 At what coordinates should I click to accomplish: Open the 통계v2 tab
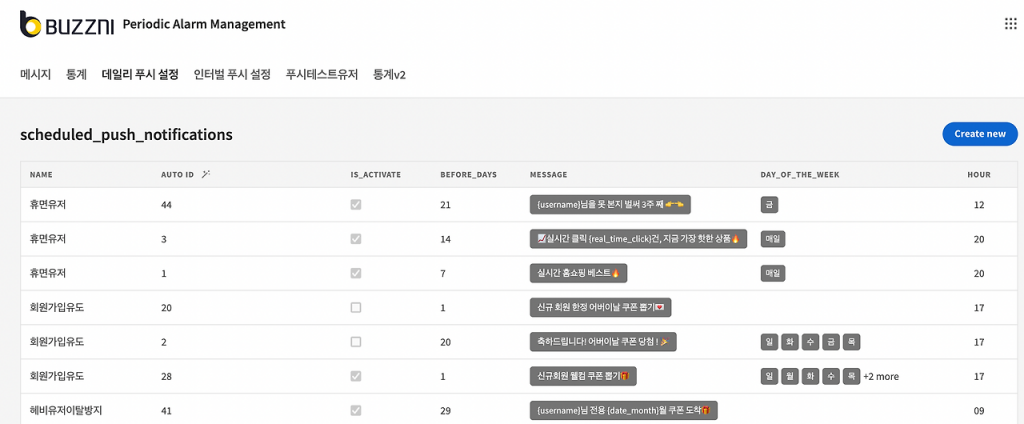point(389,74)
